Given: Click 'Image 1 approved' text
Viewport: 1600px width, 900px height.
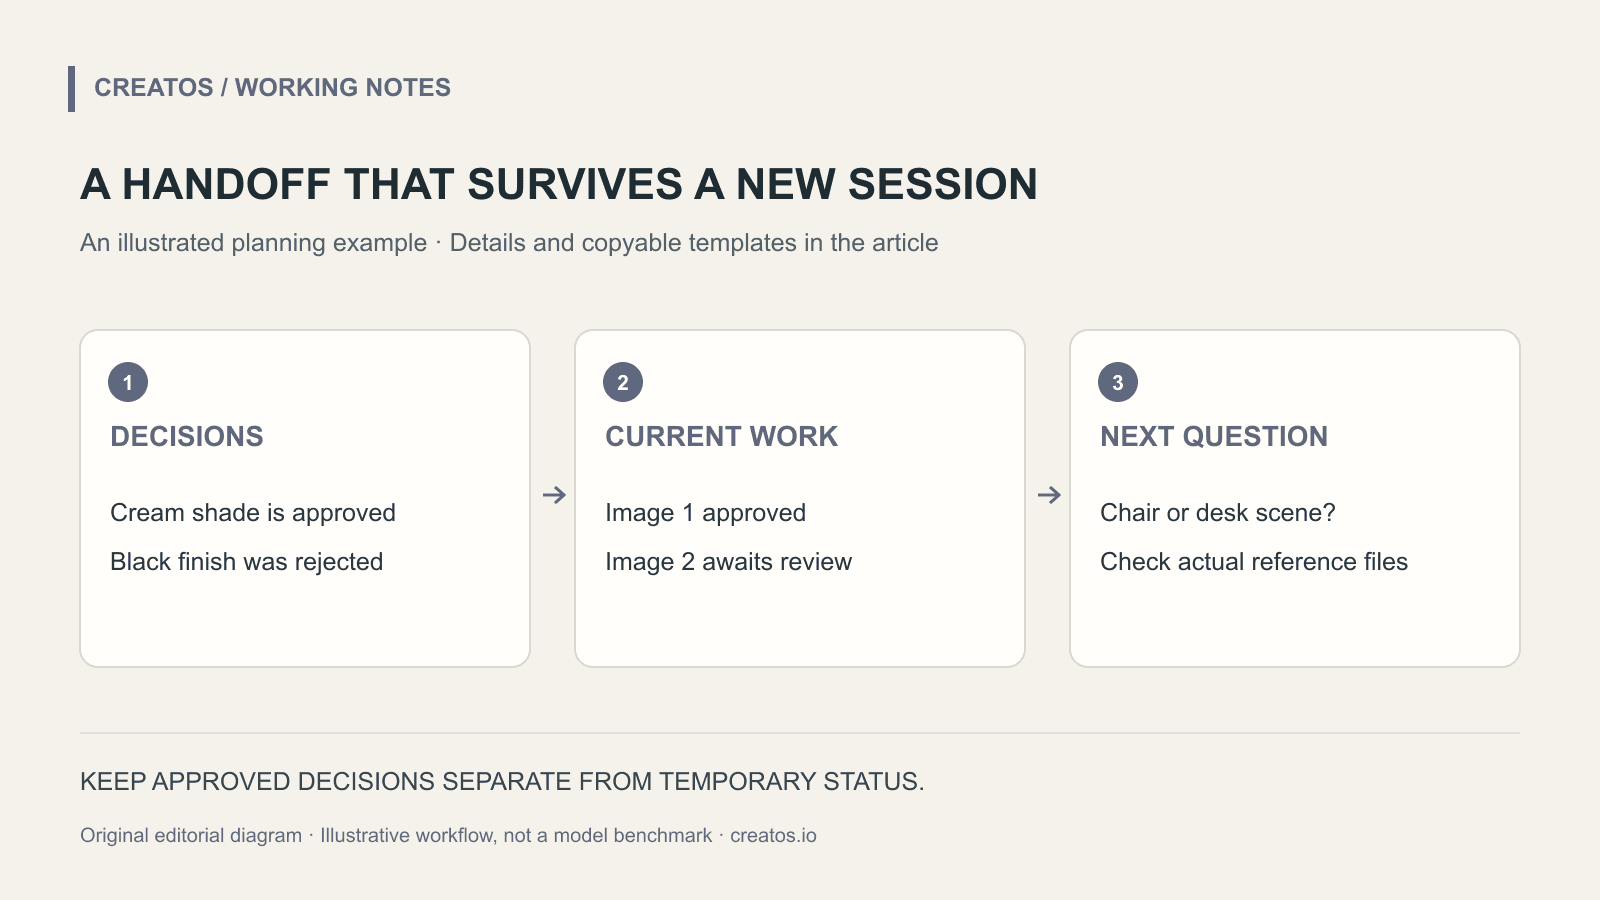Looking at the screenshot, I should pos(705,513).
